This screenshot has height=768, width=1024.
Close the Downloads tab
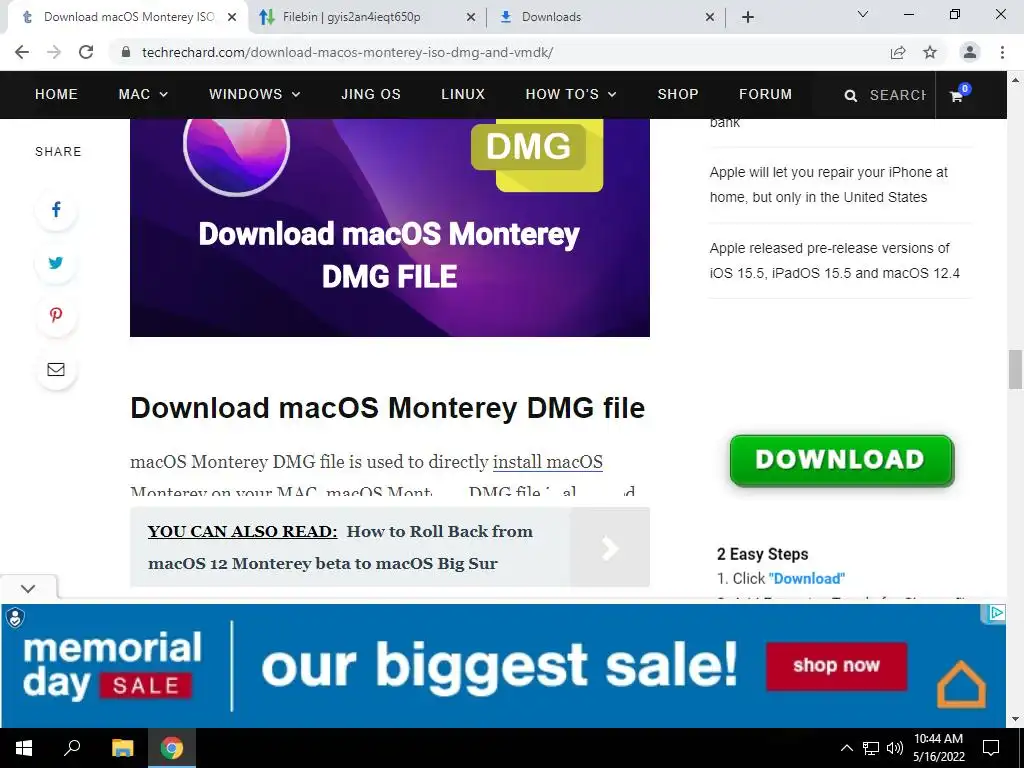coord(710,18)
